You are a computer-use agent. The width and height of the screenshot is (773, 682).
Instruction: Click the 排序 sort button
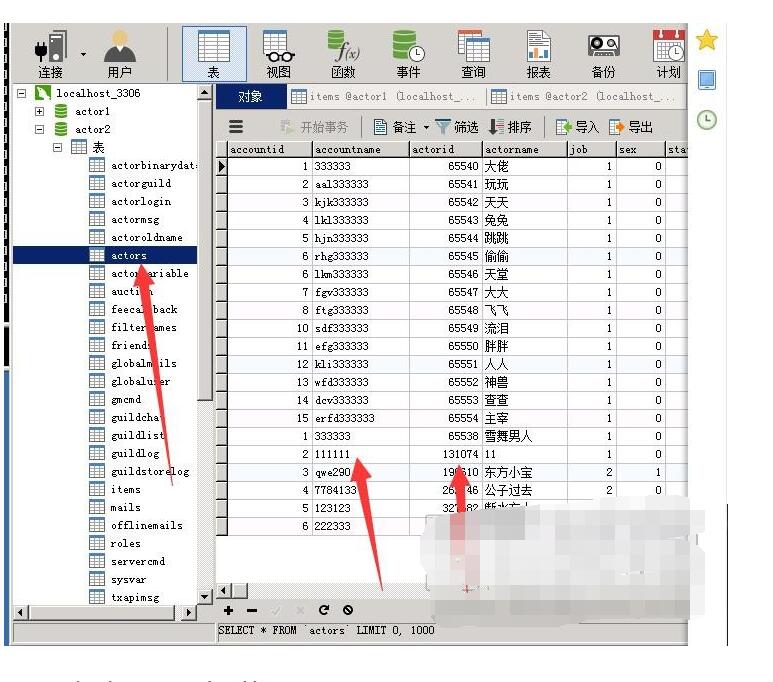click(x=510, y=127)
